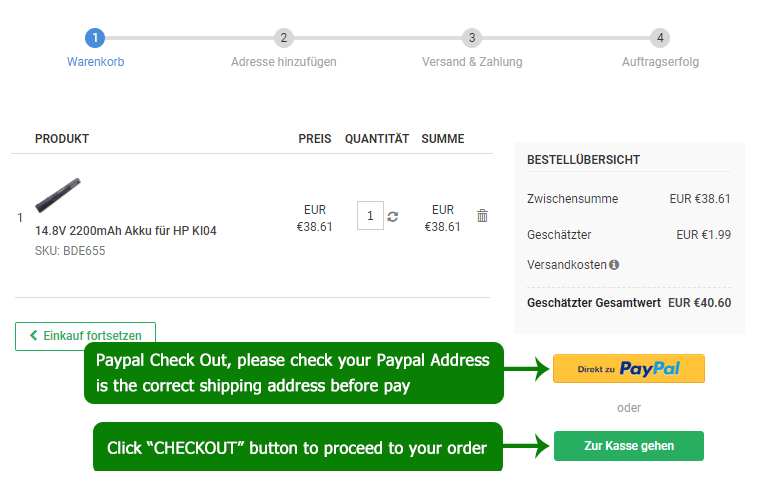Click step 2 circle in progress bar

(x=284, y=38)
